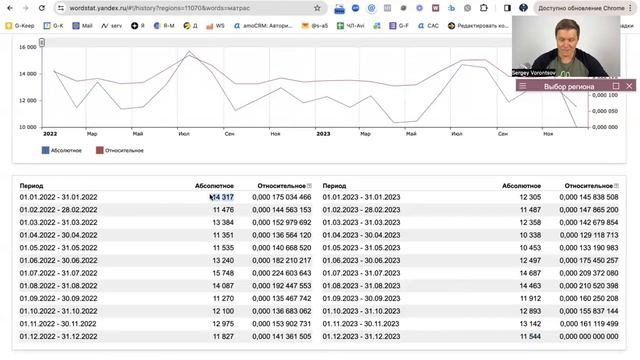Open Я bookmark
This screenshot has height=360, width=640.
click(x=138, y=26)
